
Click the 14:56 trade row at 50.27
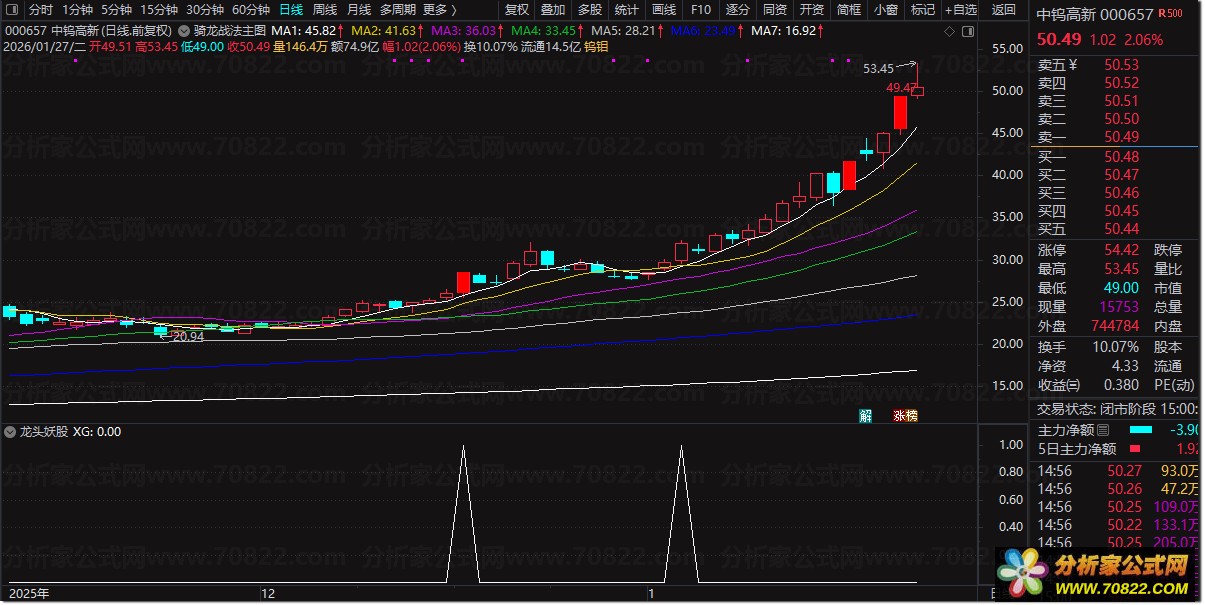[x=1116, y=471]
